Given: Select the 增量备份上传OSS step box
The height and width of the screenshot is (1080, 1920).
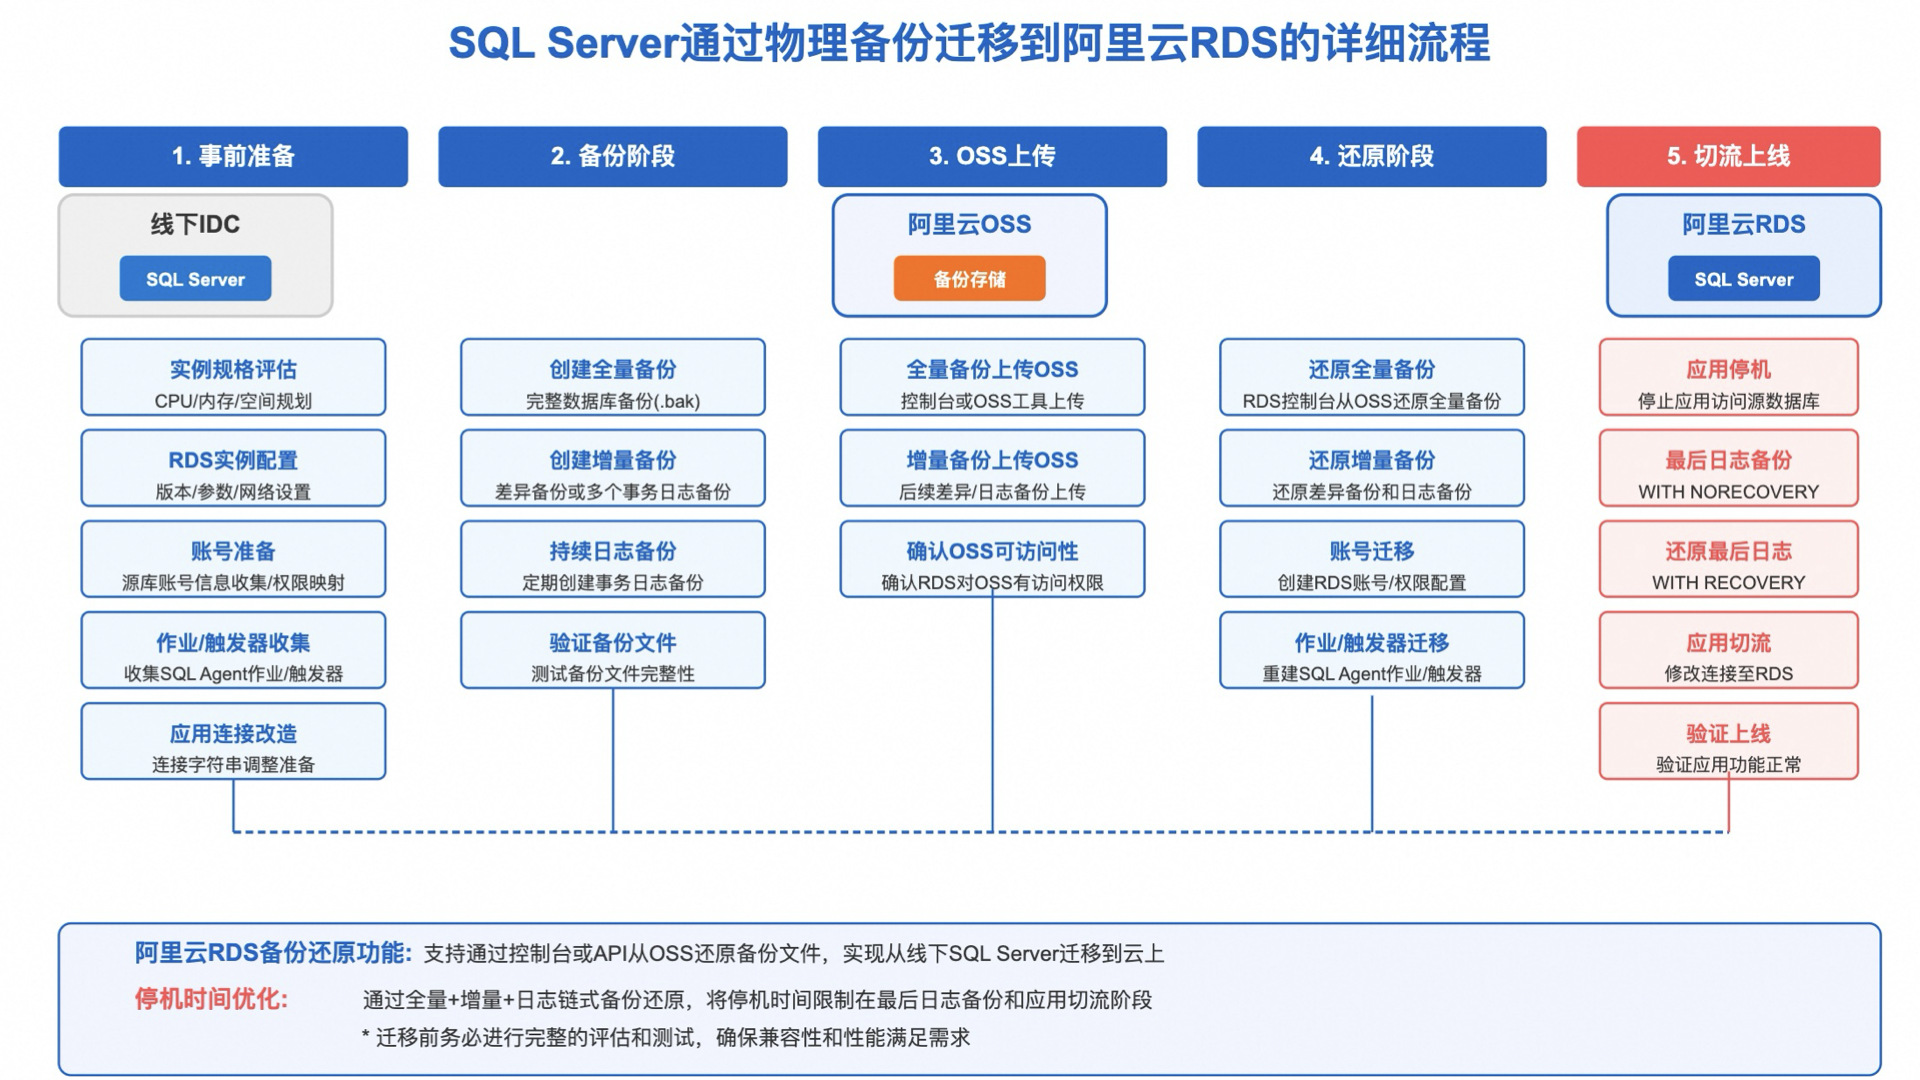Looking at the screenshot, I should (x=992, y=468).
